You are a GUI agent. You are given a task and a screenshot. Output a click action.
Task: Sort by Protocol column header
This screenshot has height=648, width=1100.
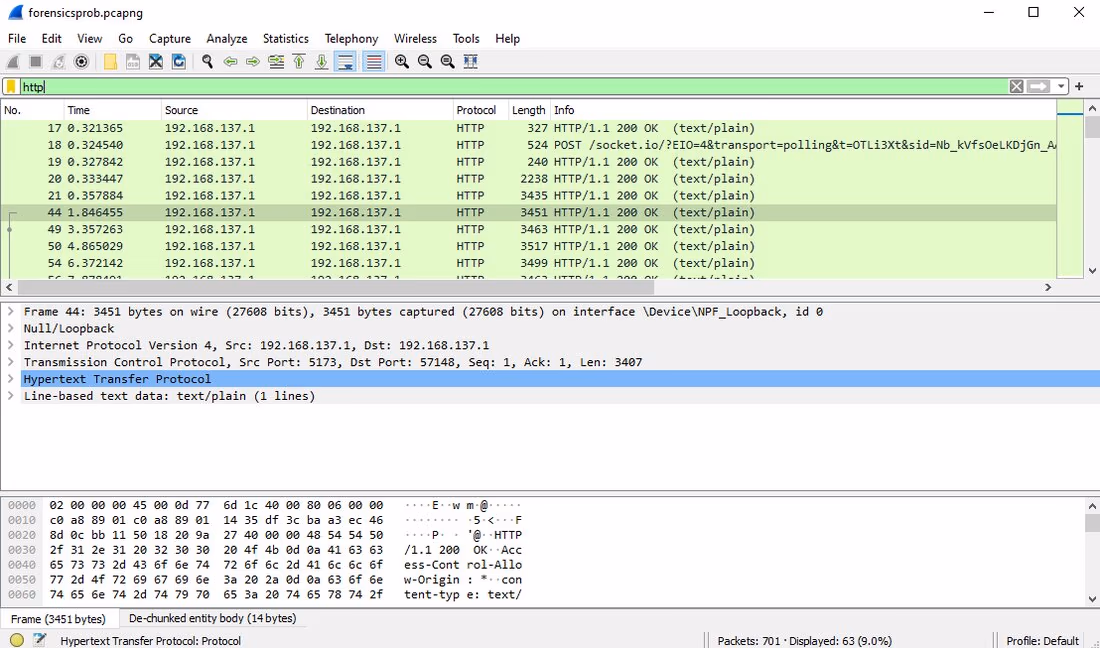tap(480, 110)
